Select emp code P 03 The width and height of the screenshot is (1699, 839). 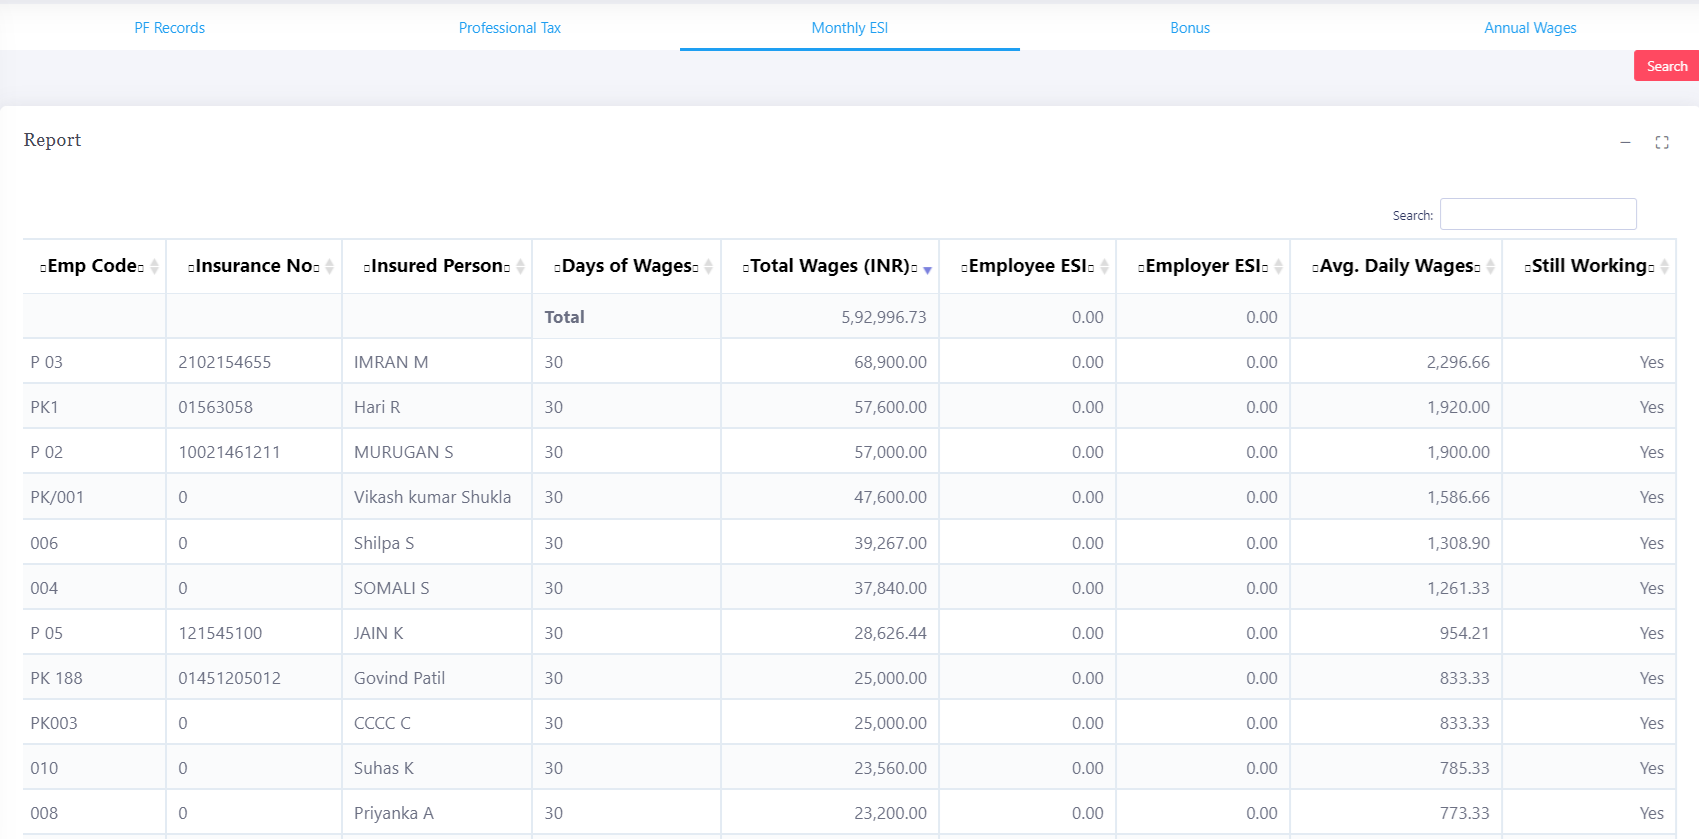click(x=46, y=362)
